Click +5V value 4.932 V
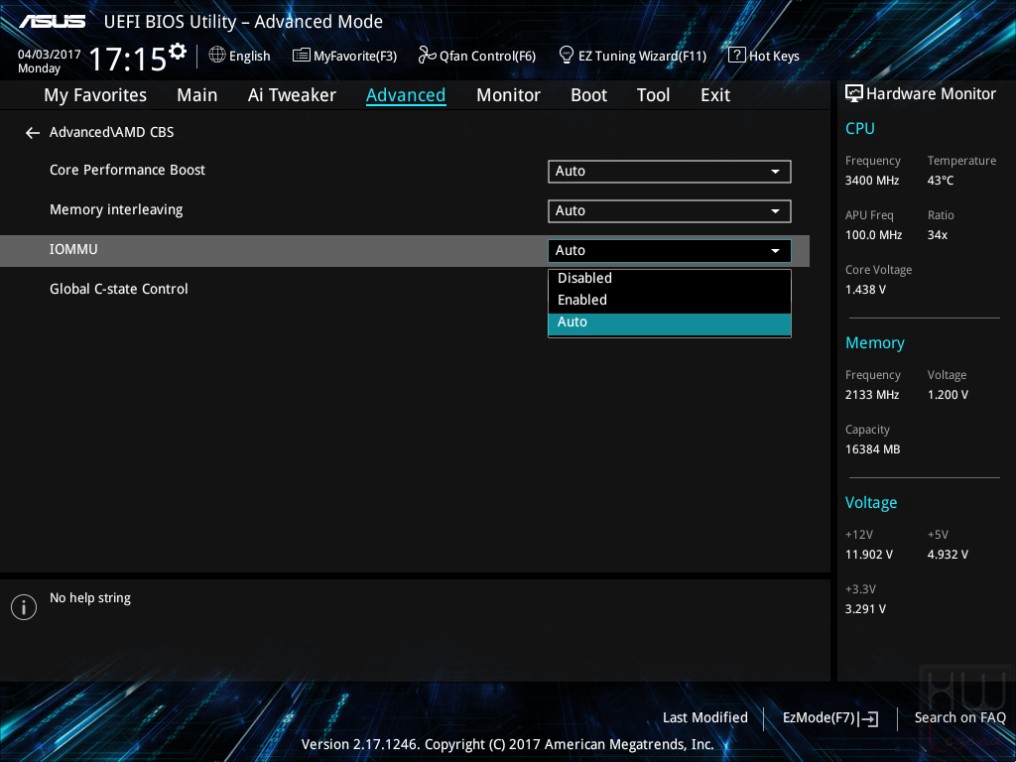 947,555
